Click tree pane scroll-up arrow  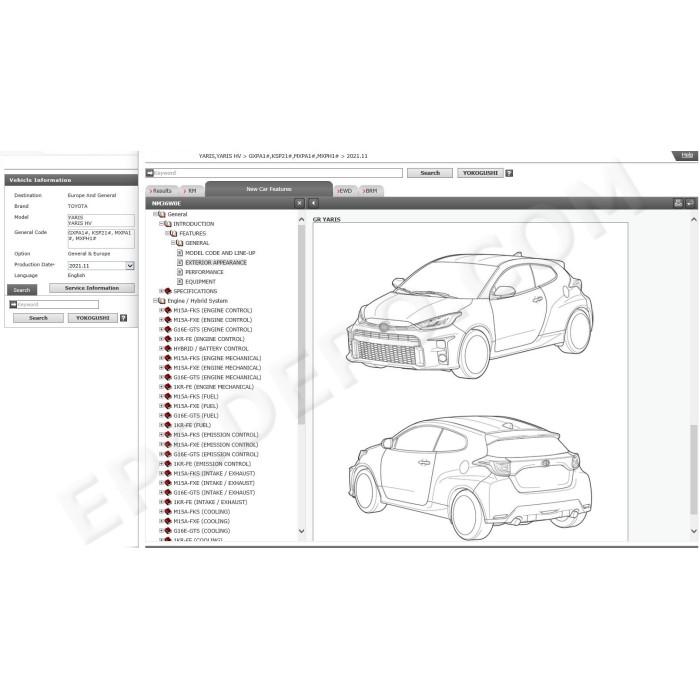(301, 219)
